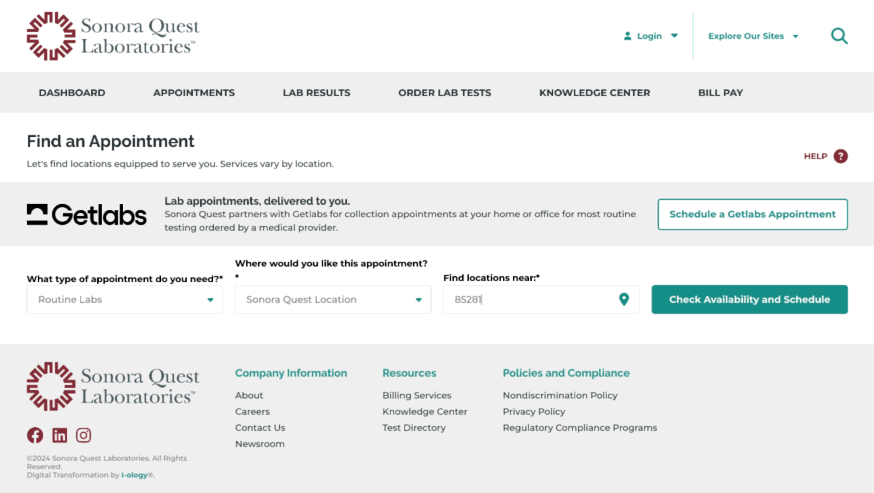Open the Lab Results menu item
This screenshot has height=493, width=874.
pos(317,93)
